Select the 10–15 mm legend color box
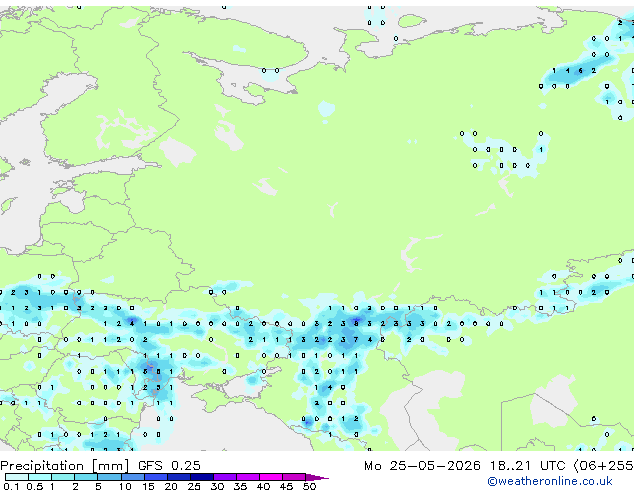The width and height of the screenshot is (634, 490). coord(132,477)
